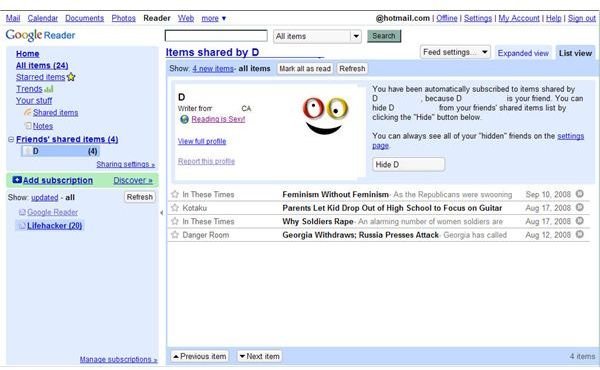Switch to List view tab
This screenshot has width=600, height=370.
(575, 53)
